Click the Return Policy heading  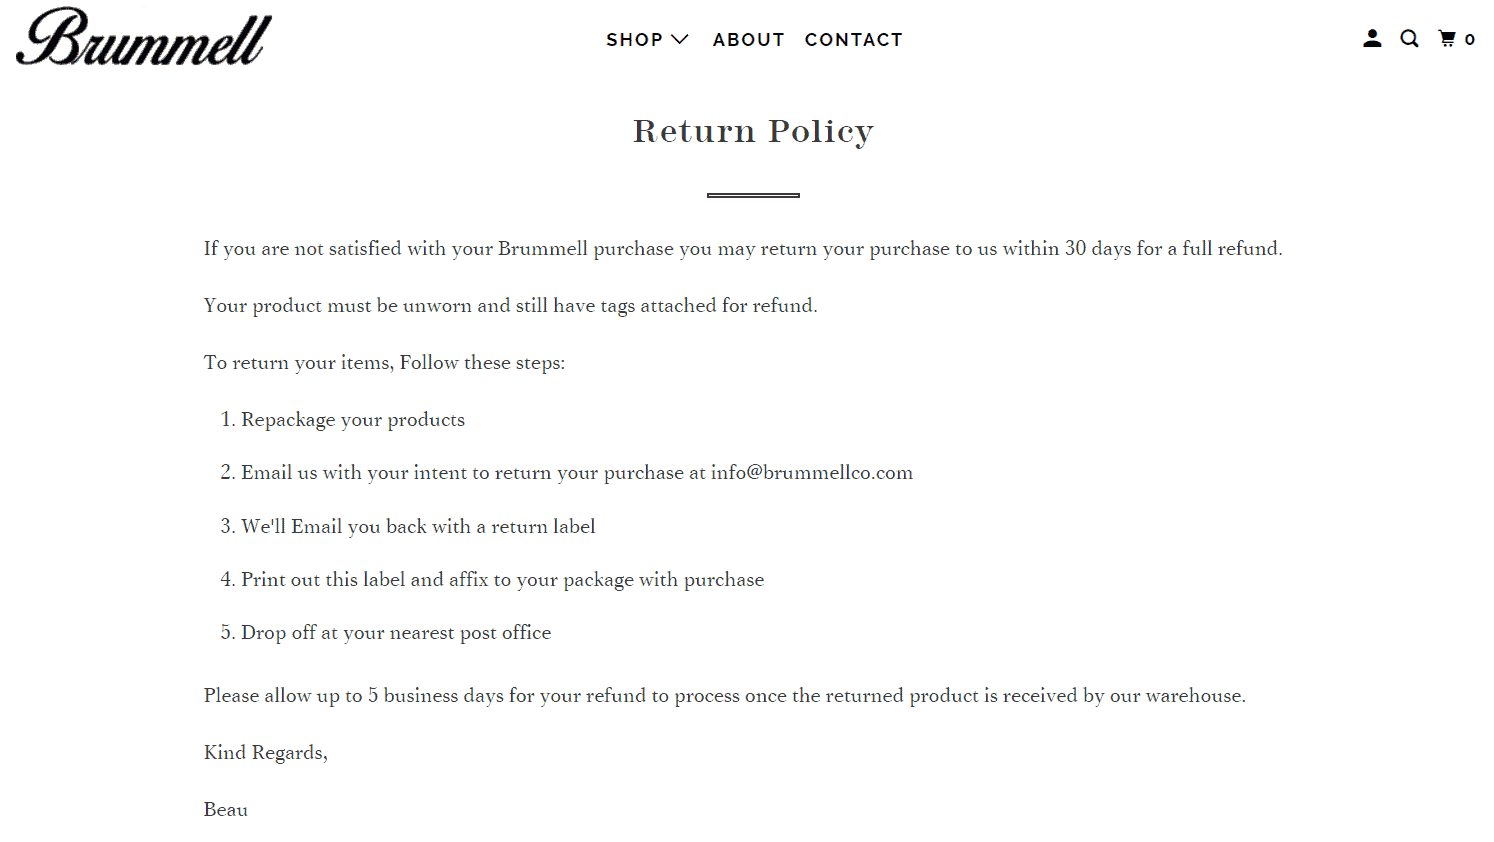click(753, 131)
